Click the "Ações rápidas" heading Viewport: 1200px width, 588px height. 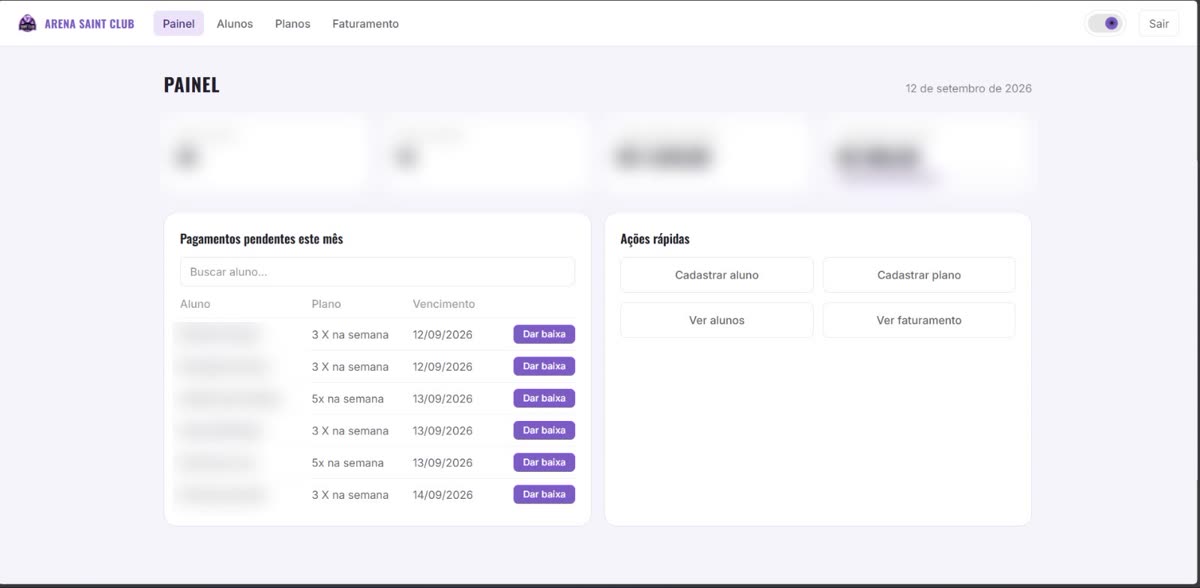tap(655, 239)
